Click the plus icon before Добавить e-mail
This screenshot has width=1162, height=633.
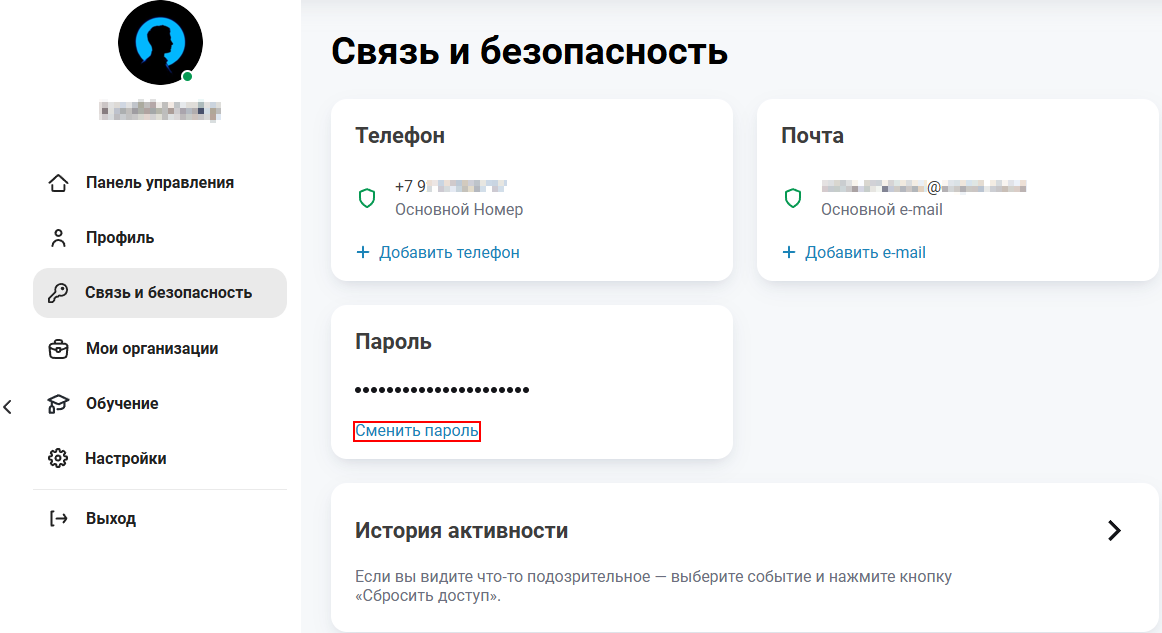click(x=789, y=253)
